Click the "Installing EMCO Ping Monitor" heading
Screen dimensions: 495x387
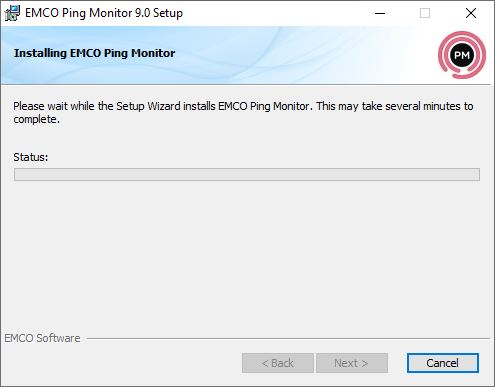tap(94, 53)
